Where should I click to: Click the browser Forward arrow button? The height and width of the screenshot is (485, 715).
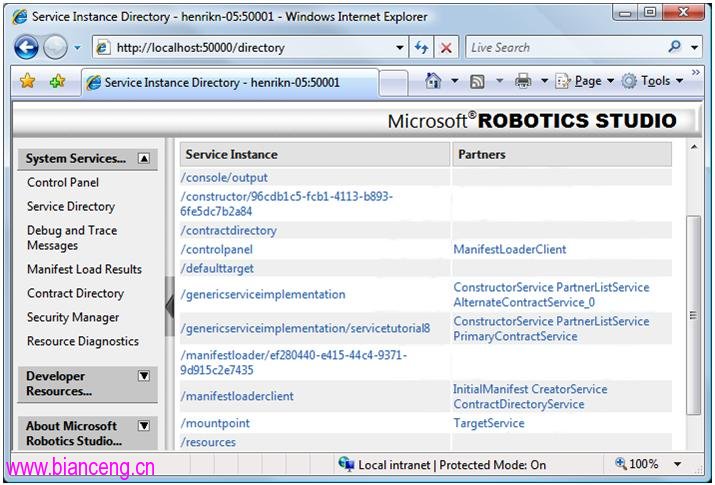(x=56, y=47)
